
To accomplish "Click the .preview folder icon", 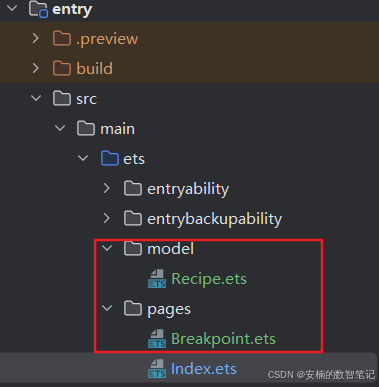I will pyautogui.click(x=62, y=39).
